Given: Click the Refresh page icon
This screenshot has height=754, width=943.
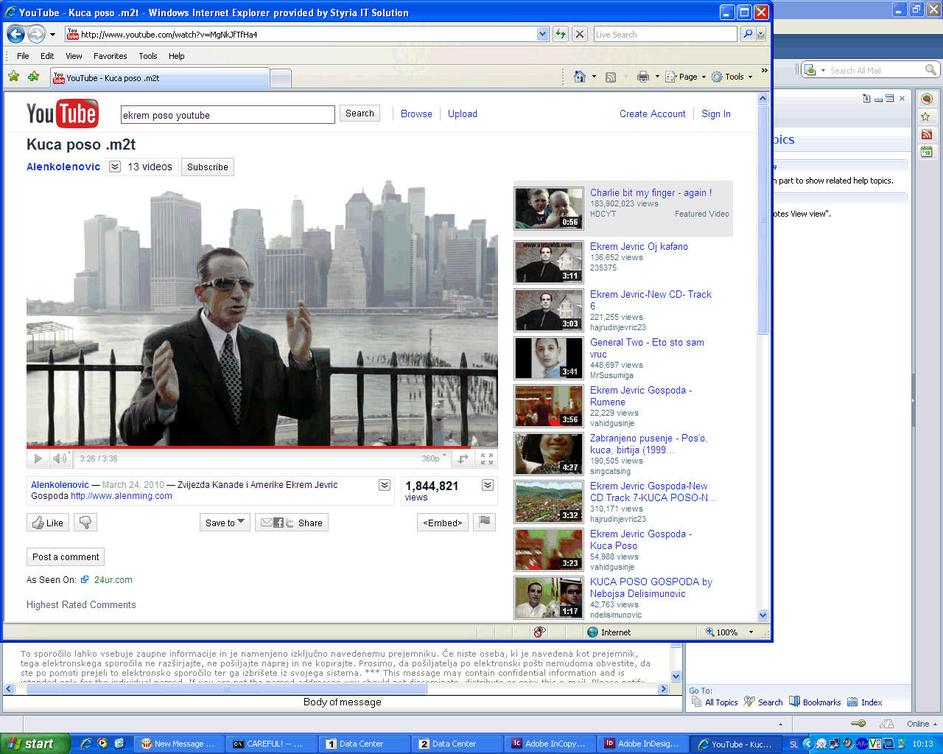Looking at the screenshot, I should click(x=560, y=34).
